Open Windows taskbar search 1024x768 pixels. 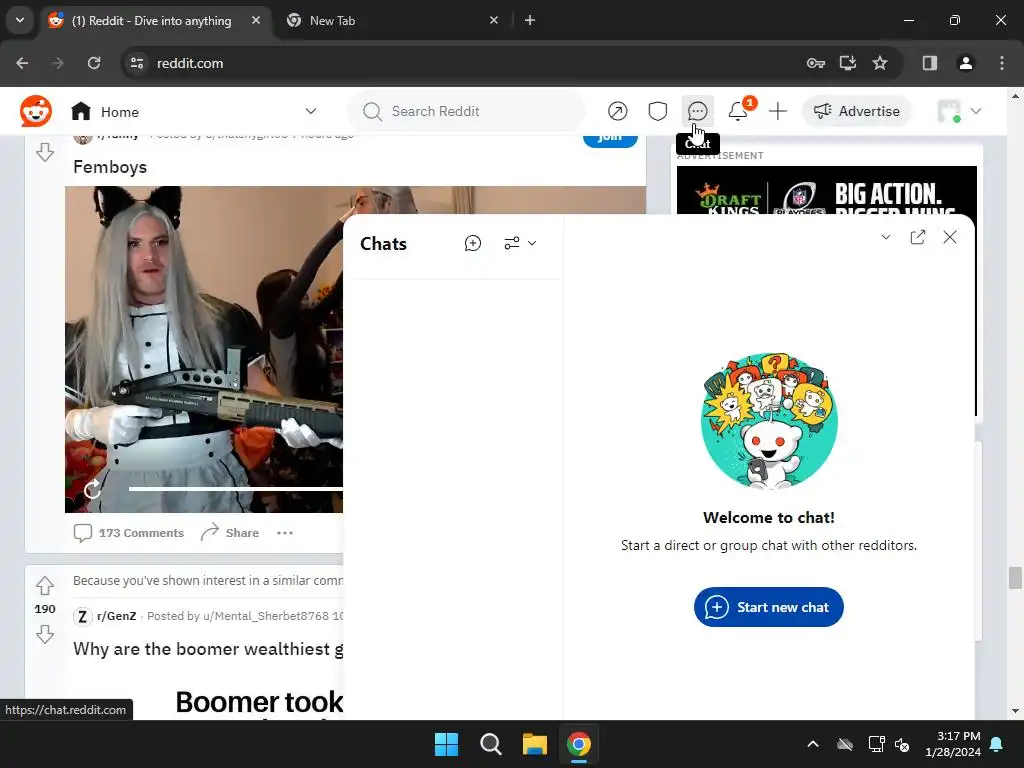[x=490, y=744]
